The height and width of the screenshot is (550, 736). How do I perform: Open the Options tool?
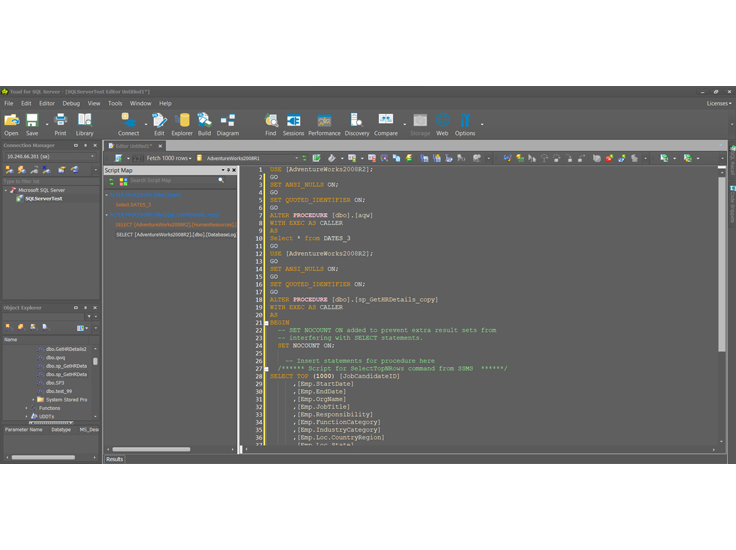(465, 124)
